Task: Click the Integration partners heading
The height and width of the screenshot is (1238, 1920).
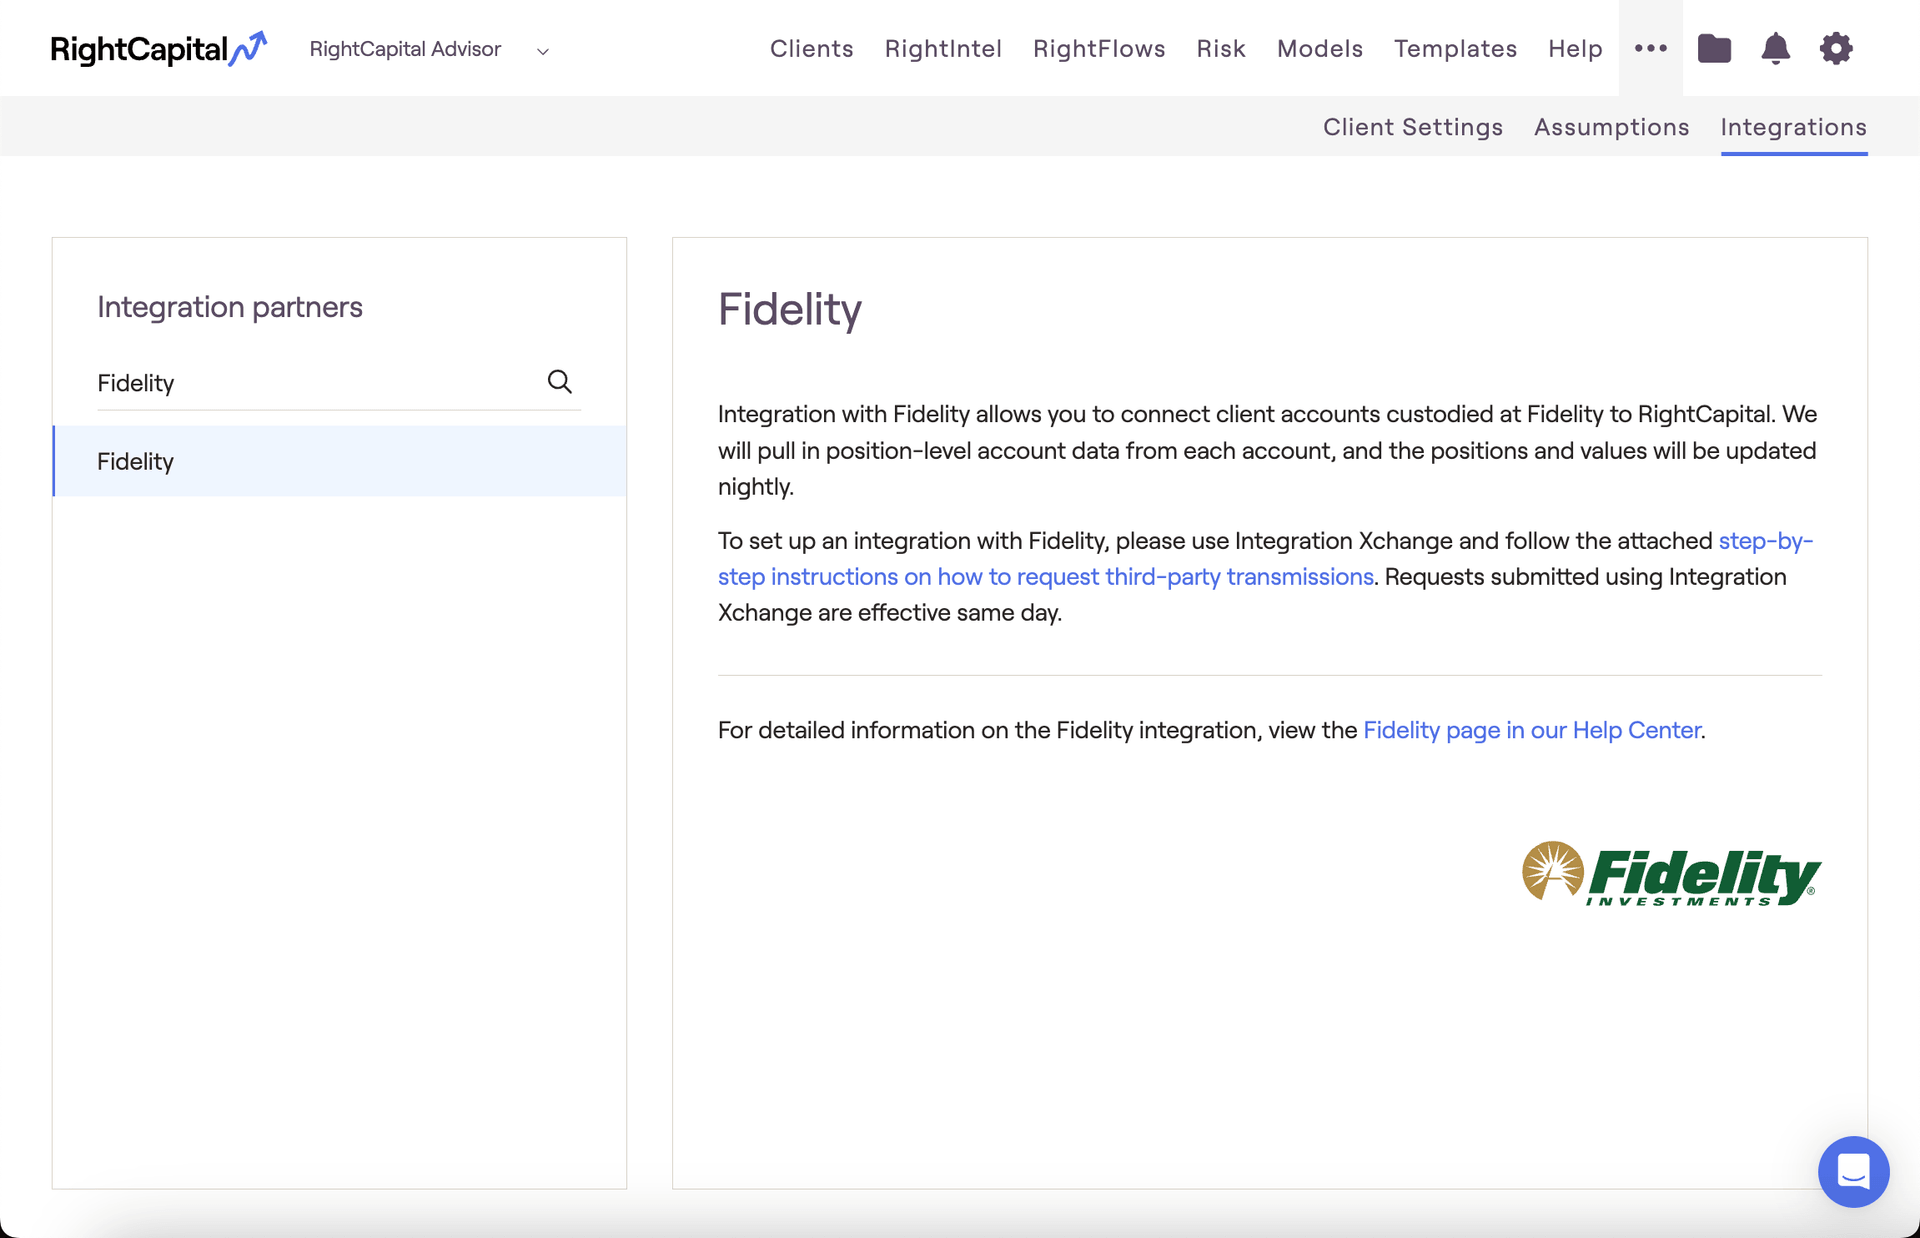Action: point(230,307)
